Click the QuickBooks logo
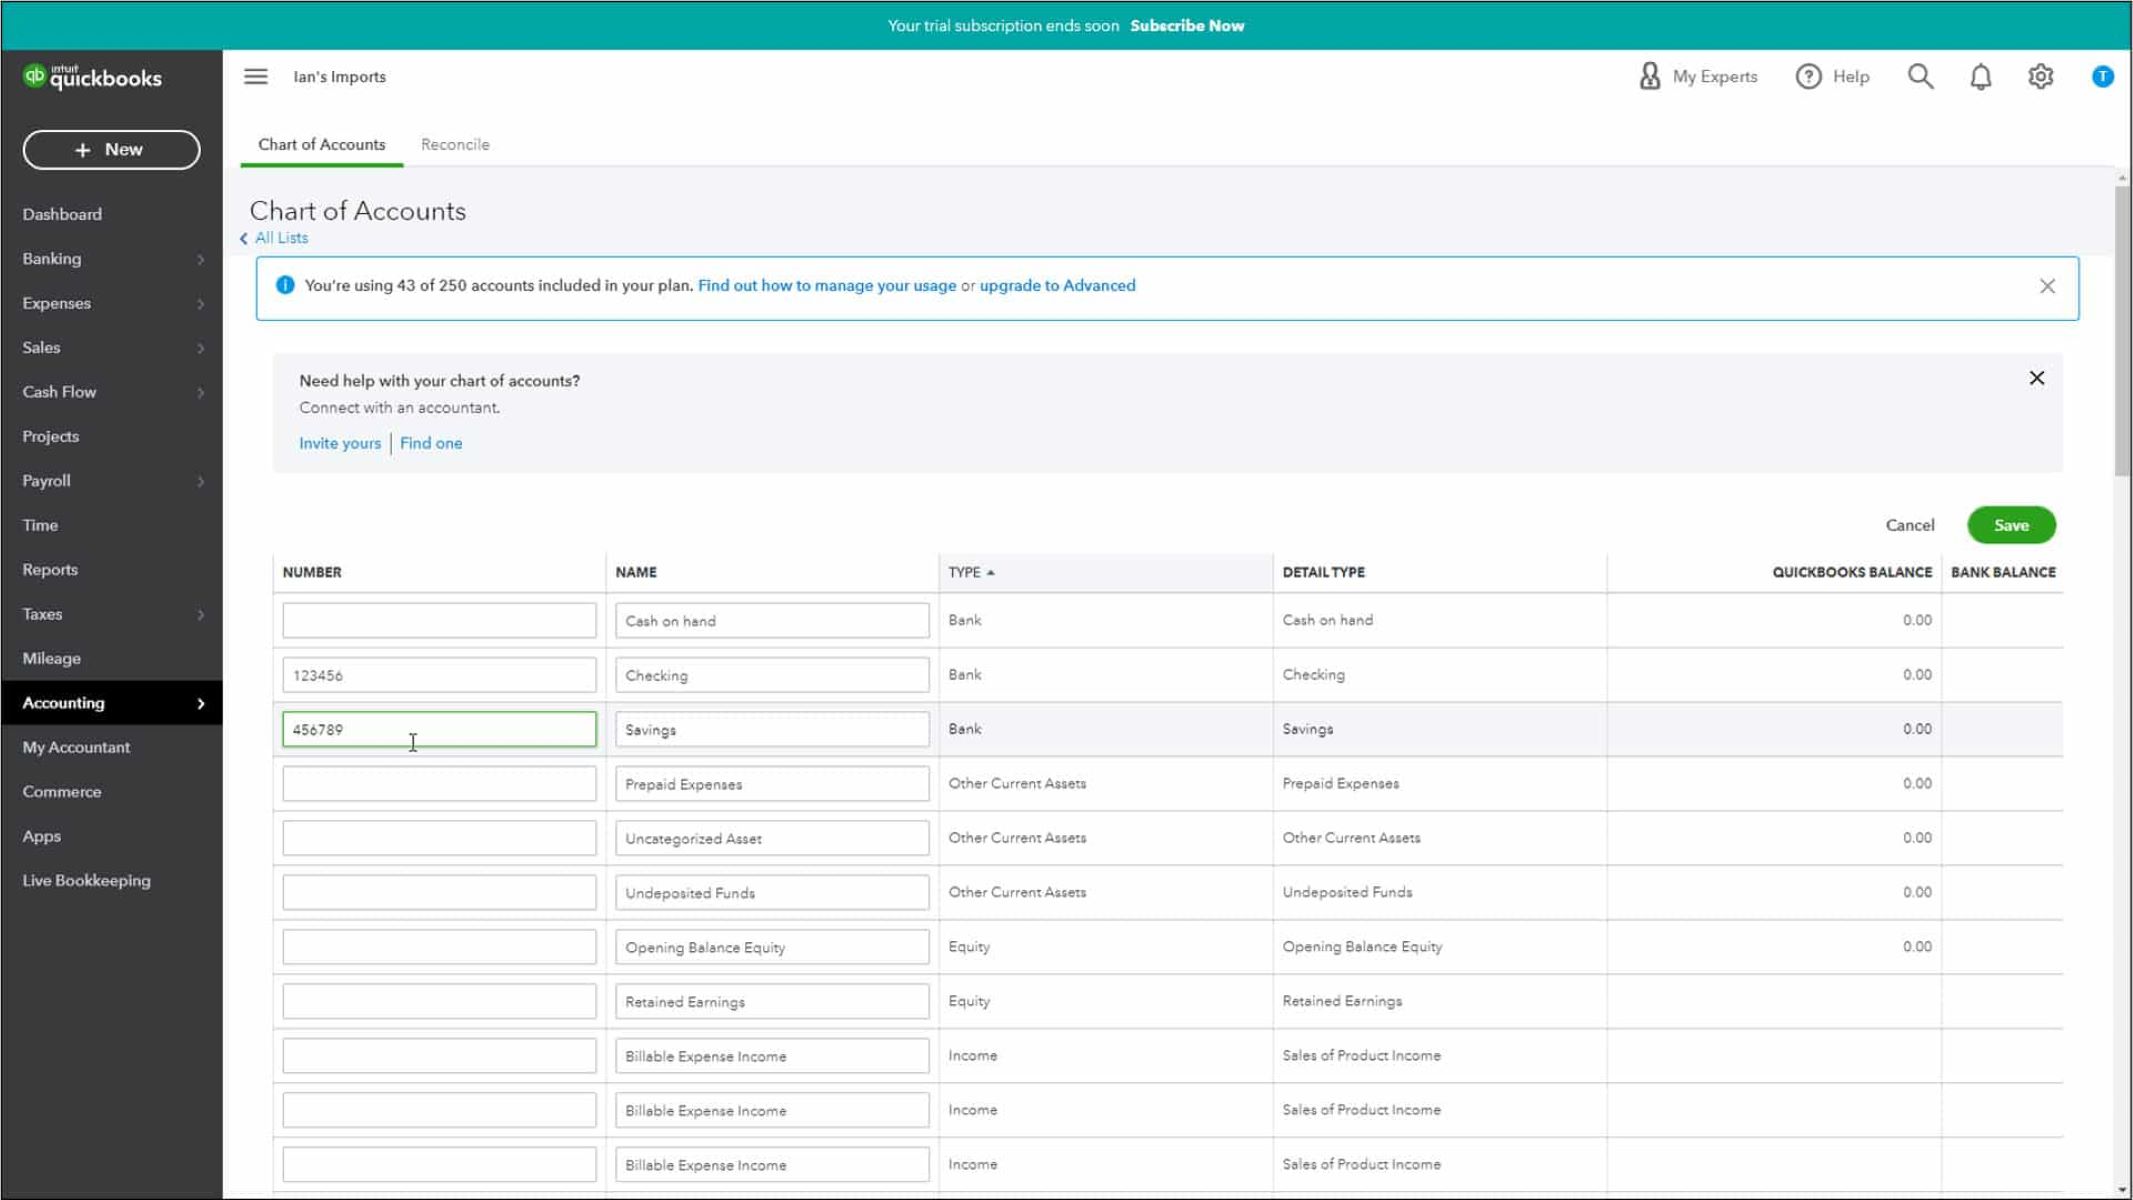This screenshot has height=1200, width=2133. [93, 77]
